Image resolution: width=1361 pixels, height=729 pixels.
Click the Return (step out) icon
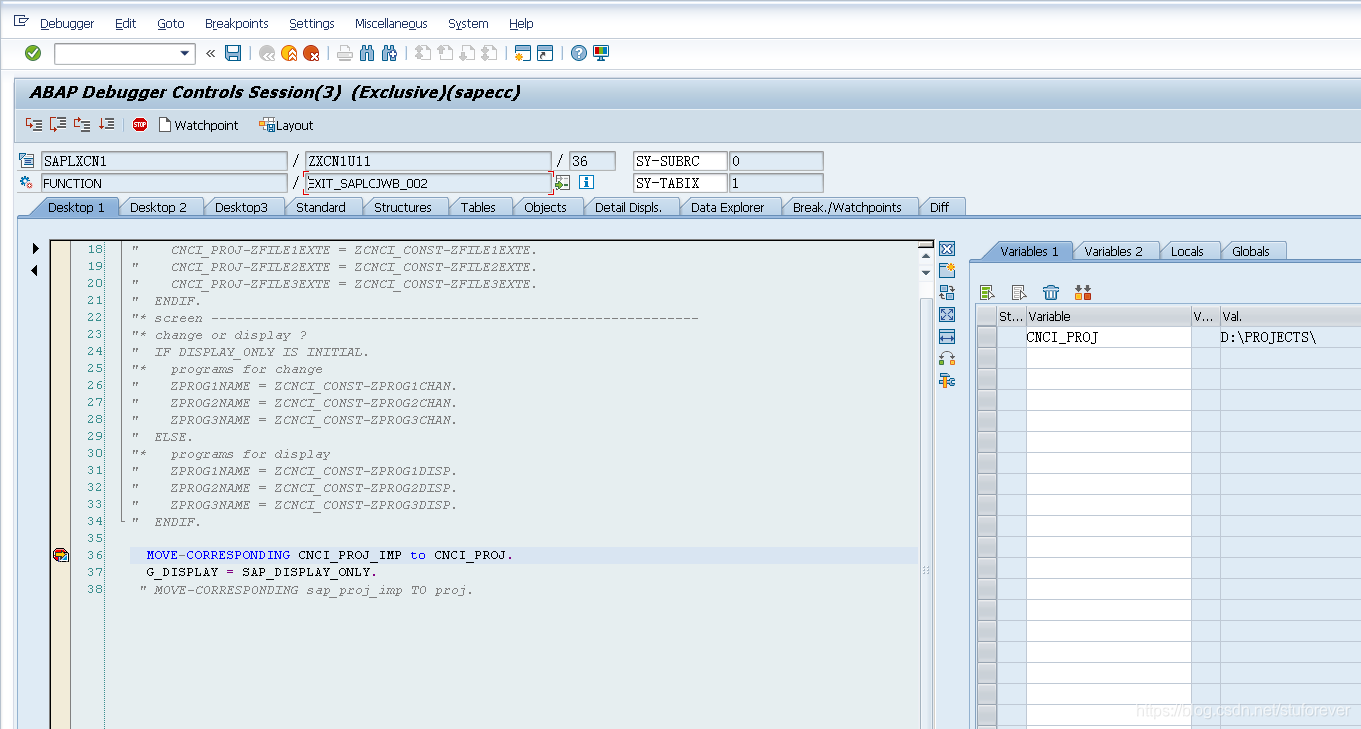(x=82, y=125)
